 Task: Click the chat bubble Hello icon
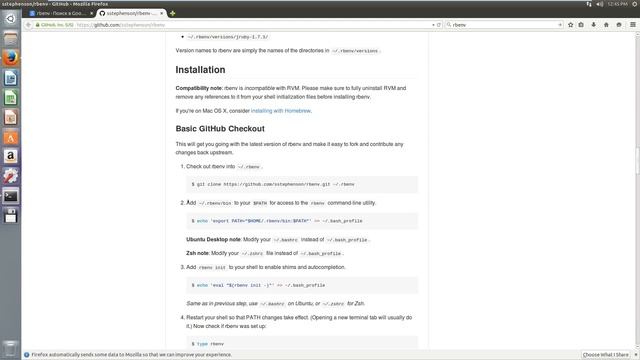(619, 25)
